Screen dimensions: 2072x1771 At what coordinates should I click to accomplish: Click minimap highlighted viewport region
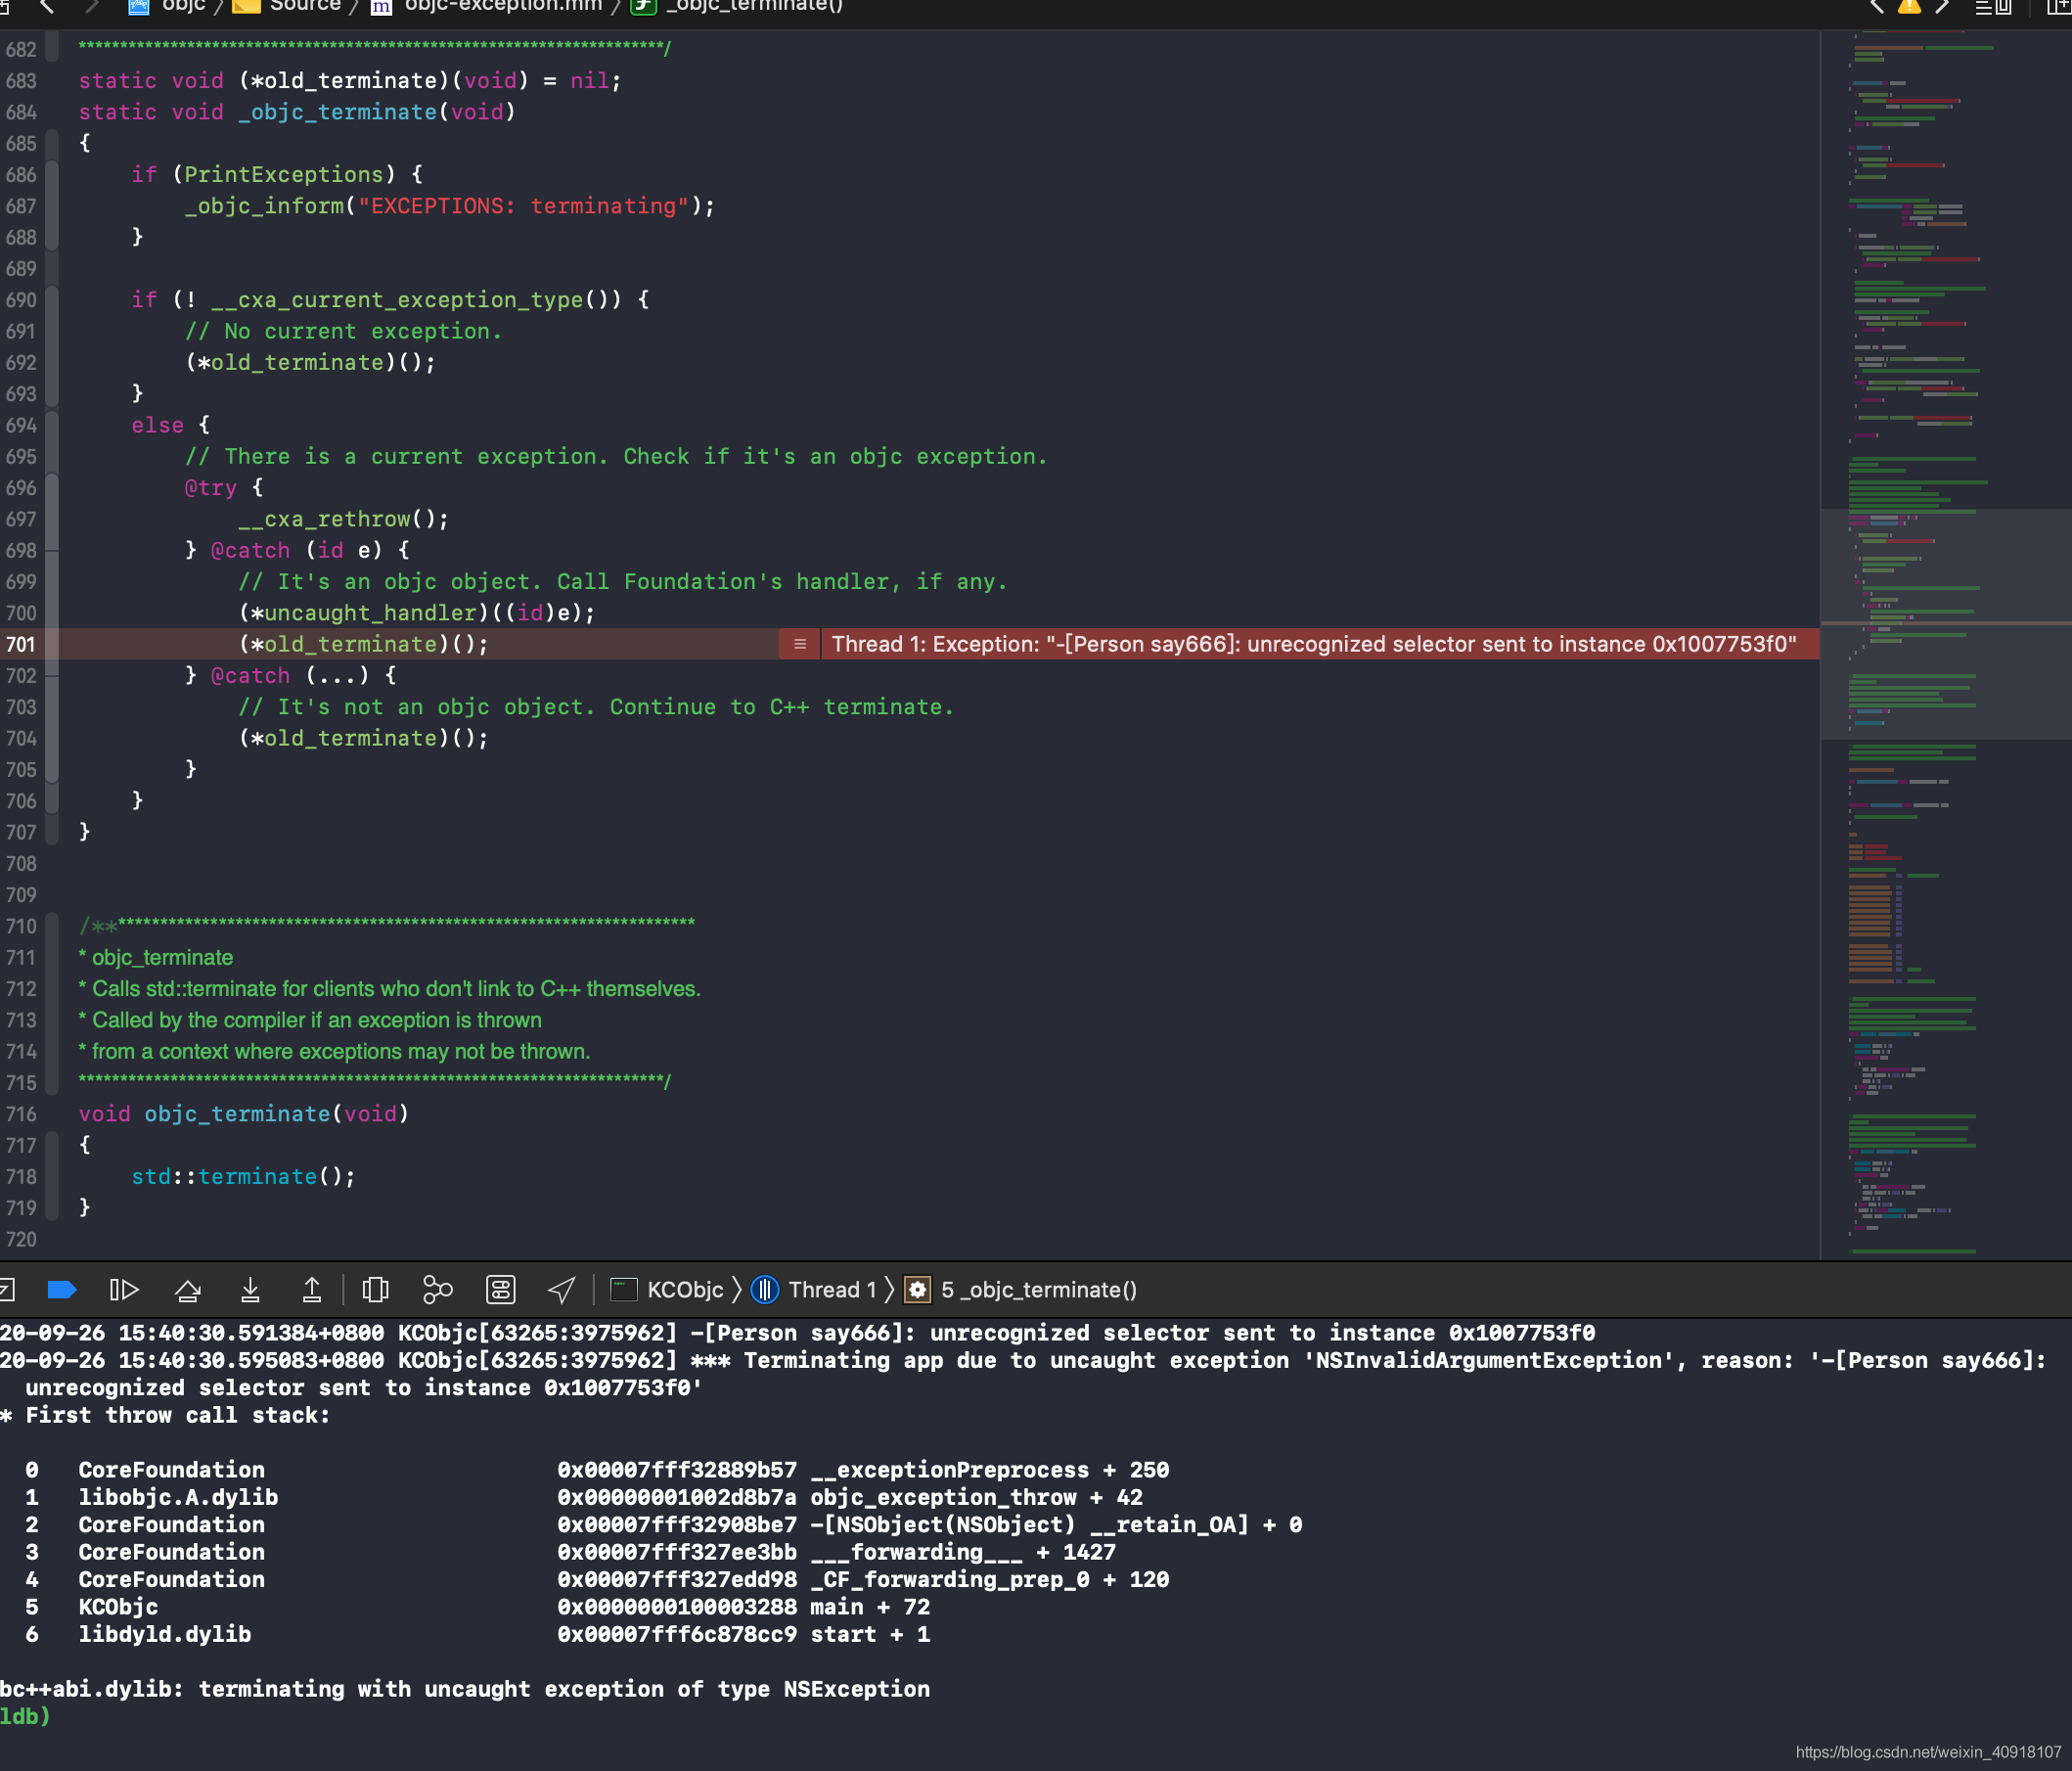tap(1945, 624)
